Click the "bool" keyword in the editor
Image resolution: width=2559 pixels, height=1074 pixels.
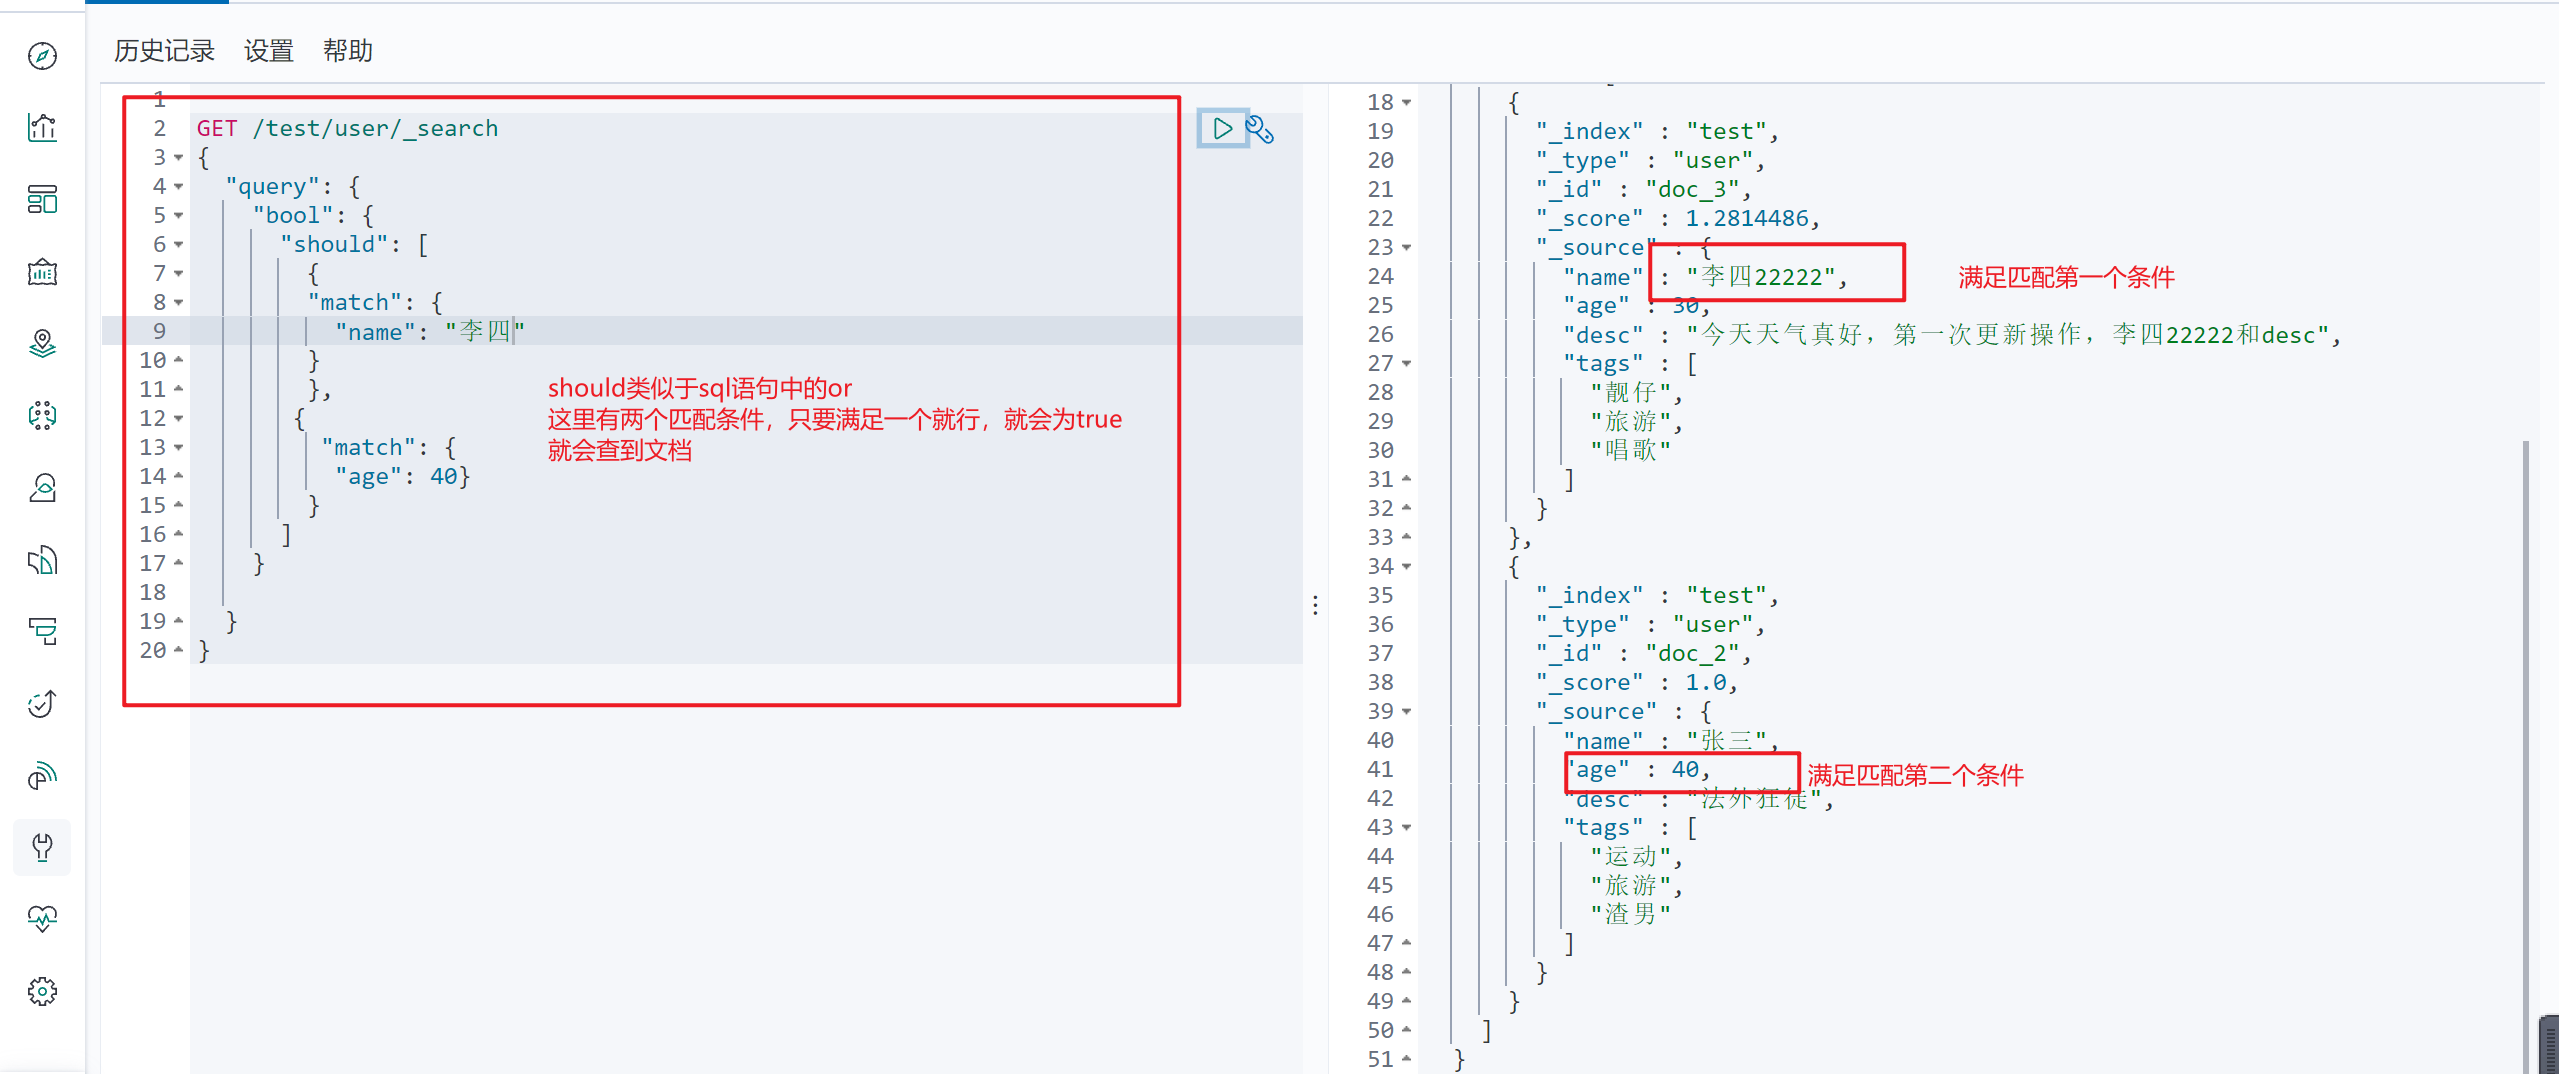293,216
